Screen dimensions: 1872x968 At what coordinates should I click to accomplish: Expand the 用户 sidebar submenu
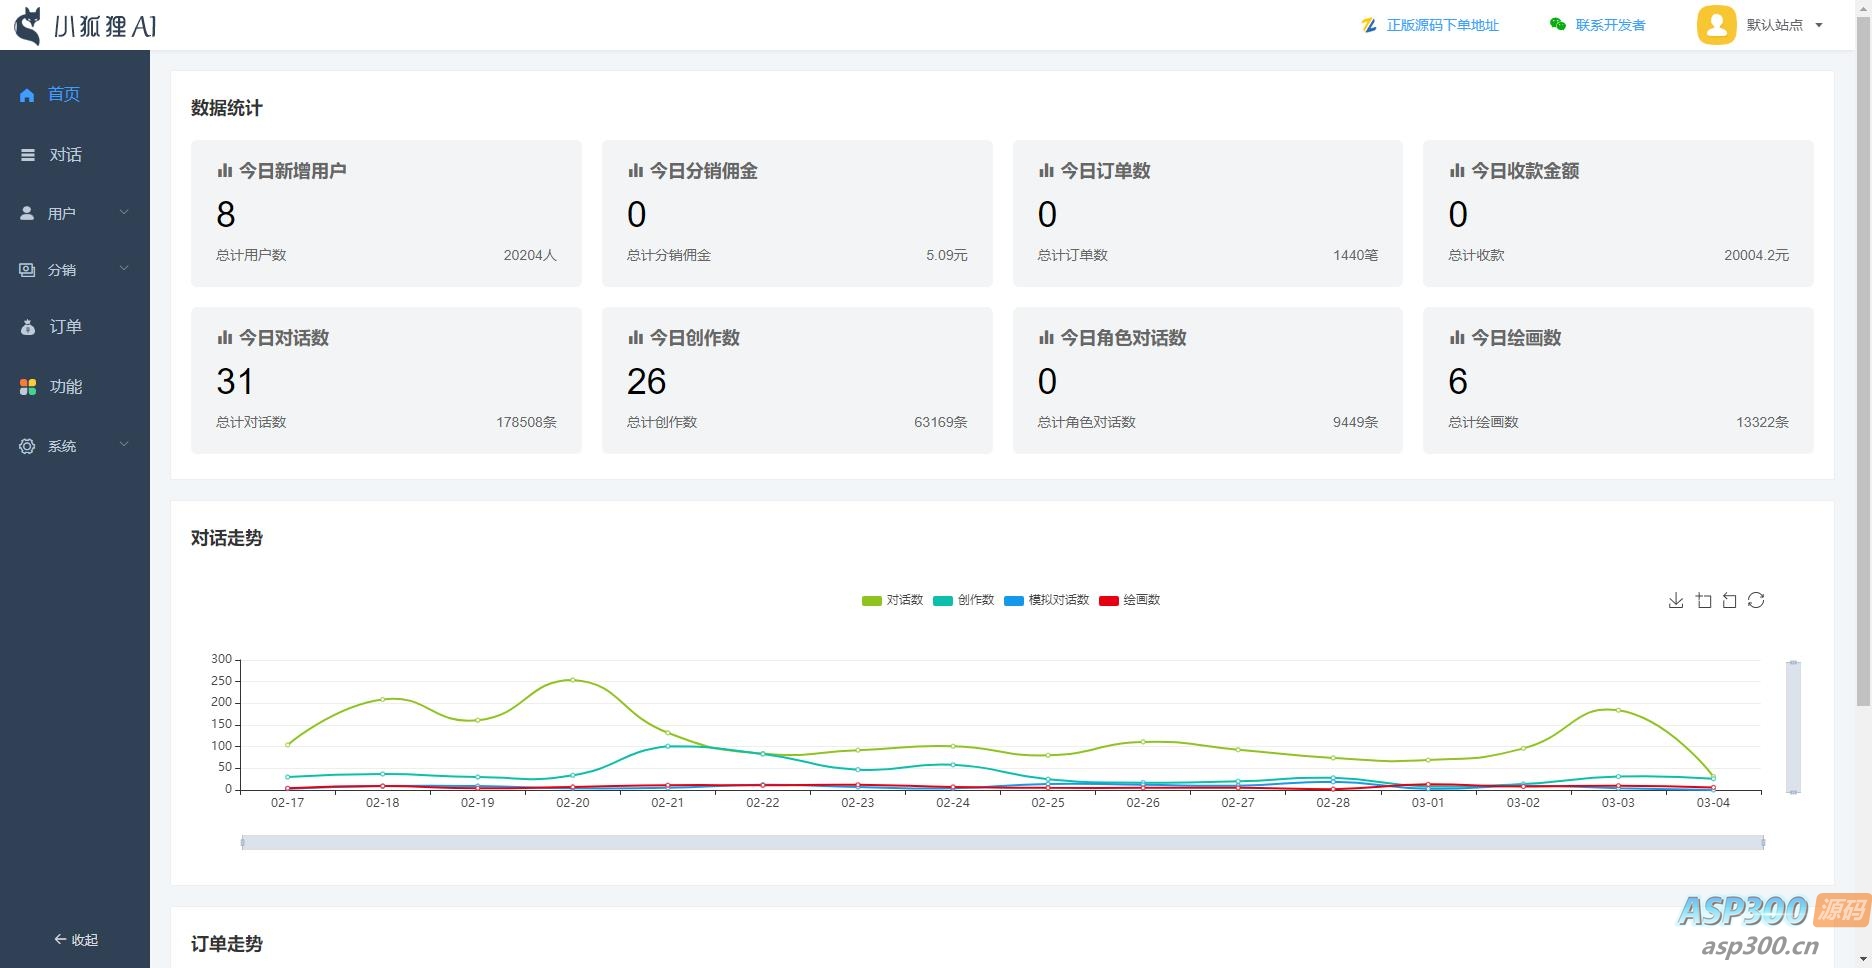coord(75,213)
